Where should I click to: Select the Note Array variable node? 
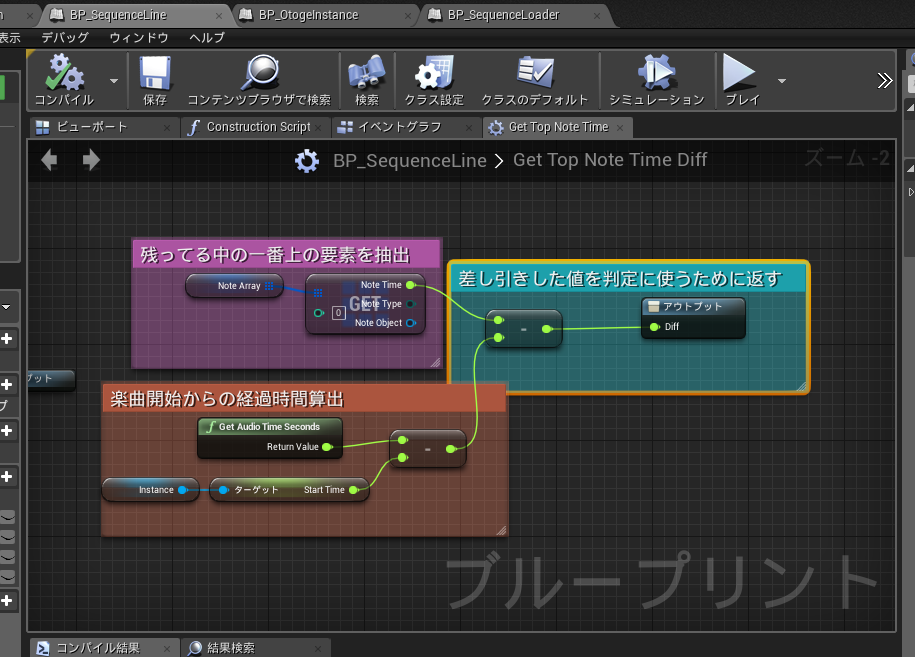235,286
